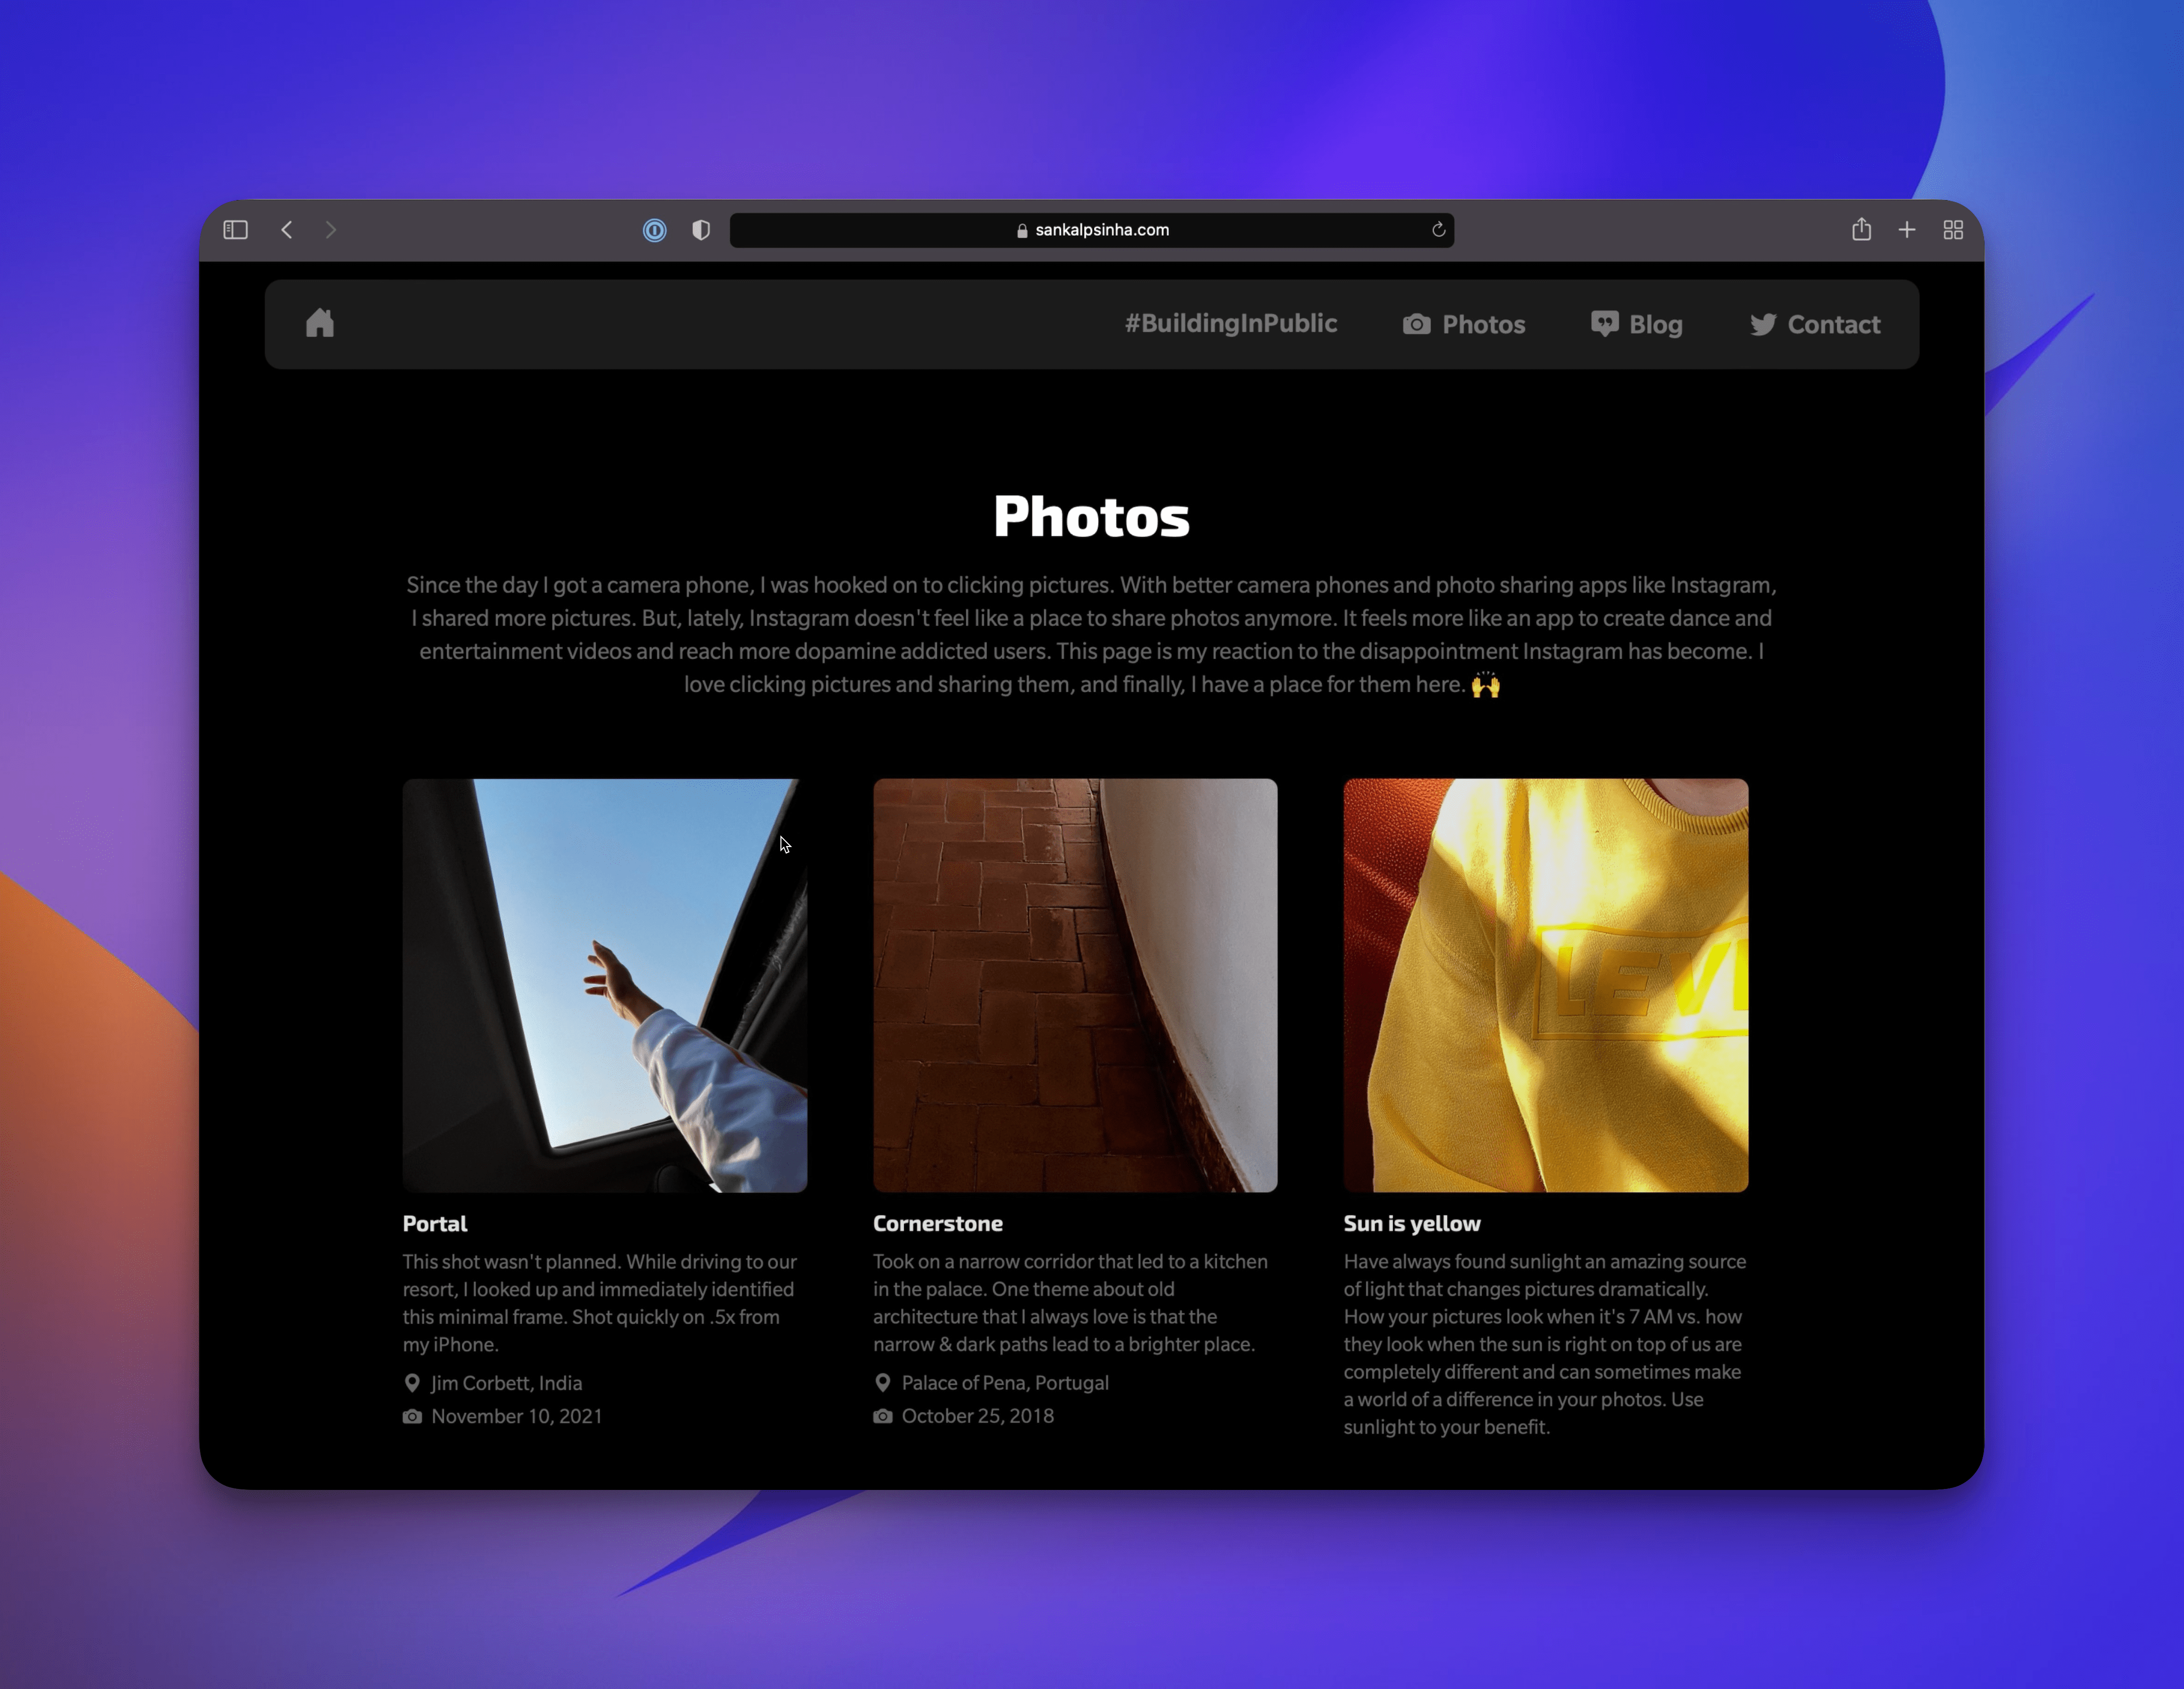Click the forward navigation arrow
Image resolution: width=2184 pixels, height=1689 pixels.
331,230
